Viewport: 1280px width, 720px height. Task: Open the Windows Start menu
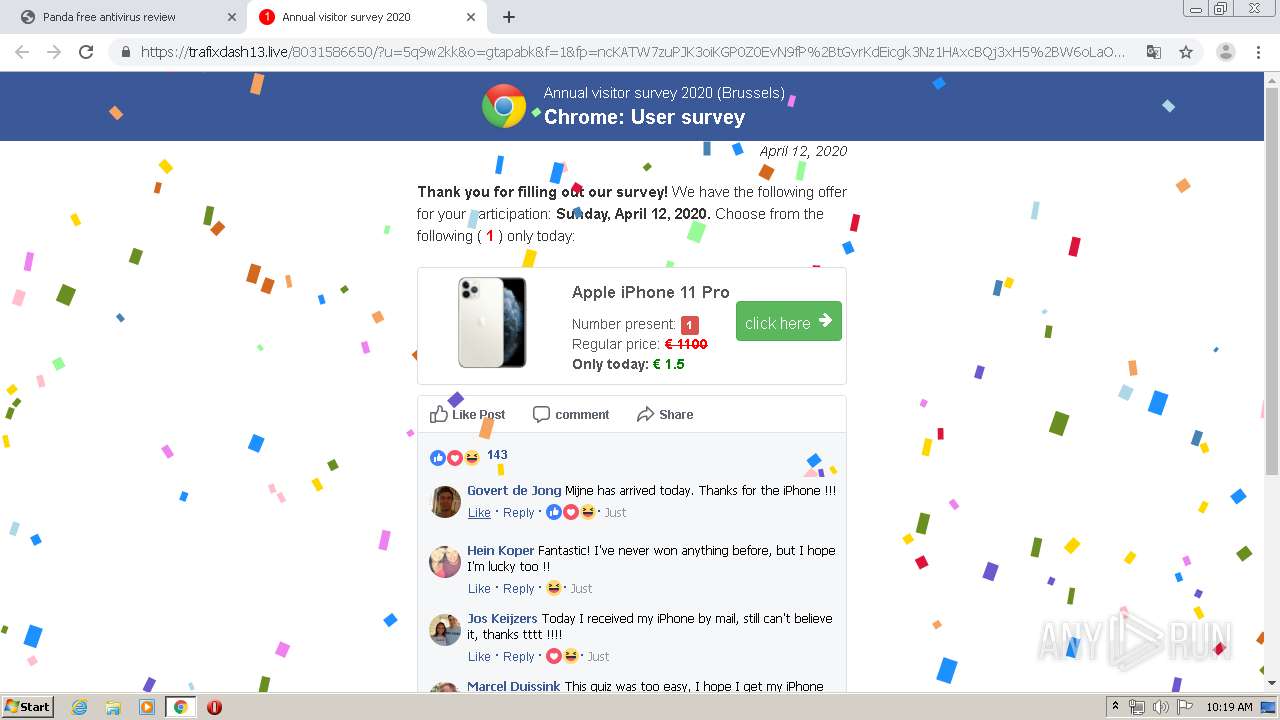coord(27,706)
